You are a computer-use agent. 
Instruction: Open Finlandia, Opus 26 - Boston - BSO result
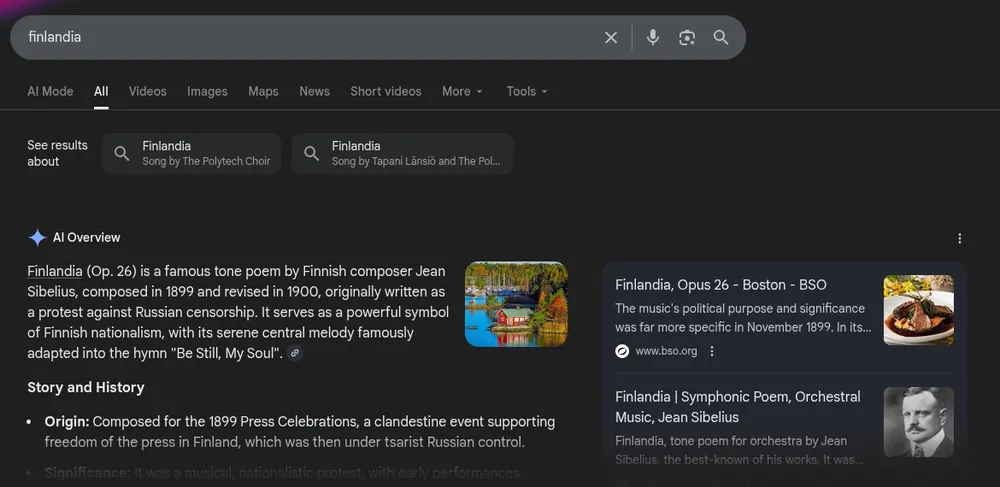click(x=721, y=285)
